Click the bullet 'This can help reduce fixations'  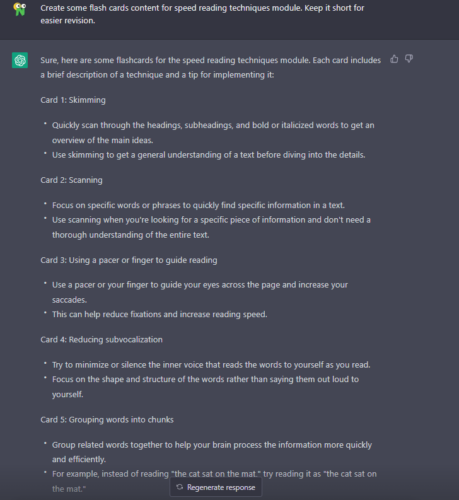point(159,314)
